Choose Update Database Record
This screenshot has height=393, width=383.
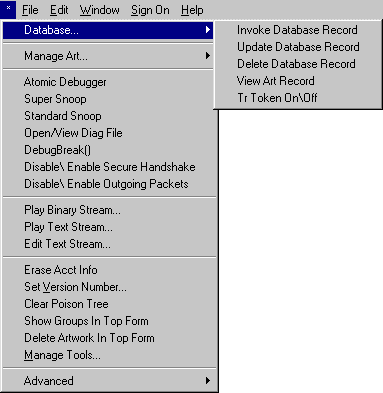pos(298,47)
